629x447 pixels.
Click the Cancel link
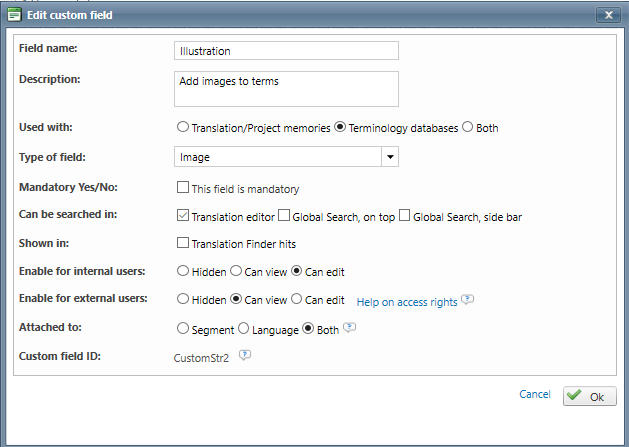click(535, 395)
